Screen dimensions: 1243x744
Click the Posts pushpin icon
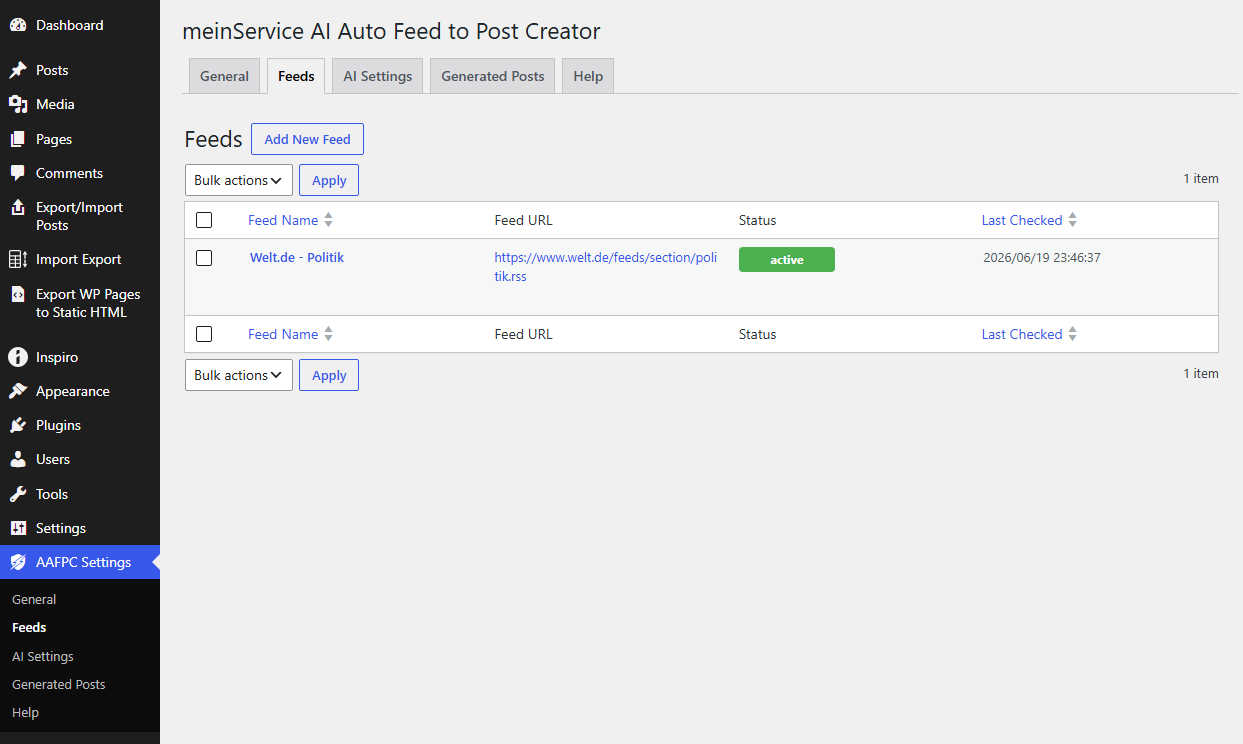18,70
